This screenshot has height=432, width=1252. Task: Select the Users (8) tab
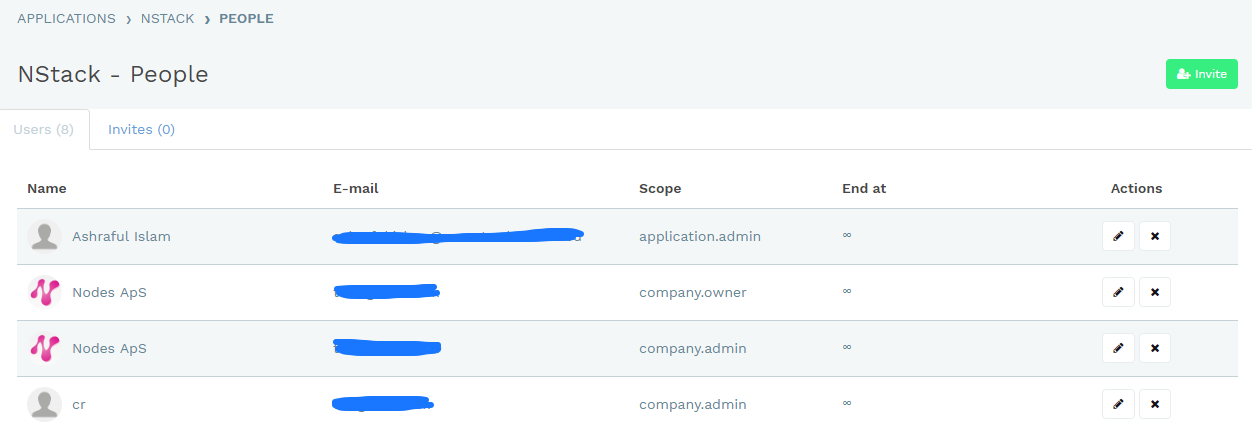click(x=44, y=129)
